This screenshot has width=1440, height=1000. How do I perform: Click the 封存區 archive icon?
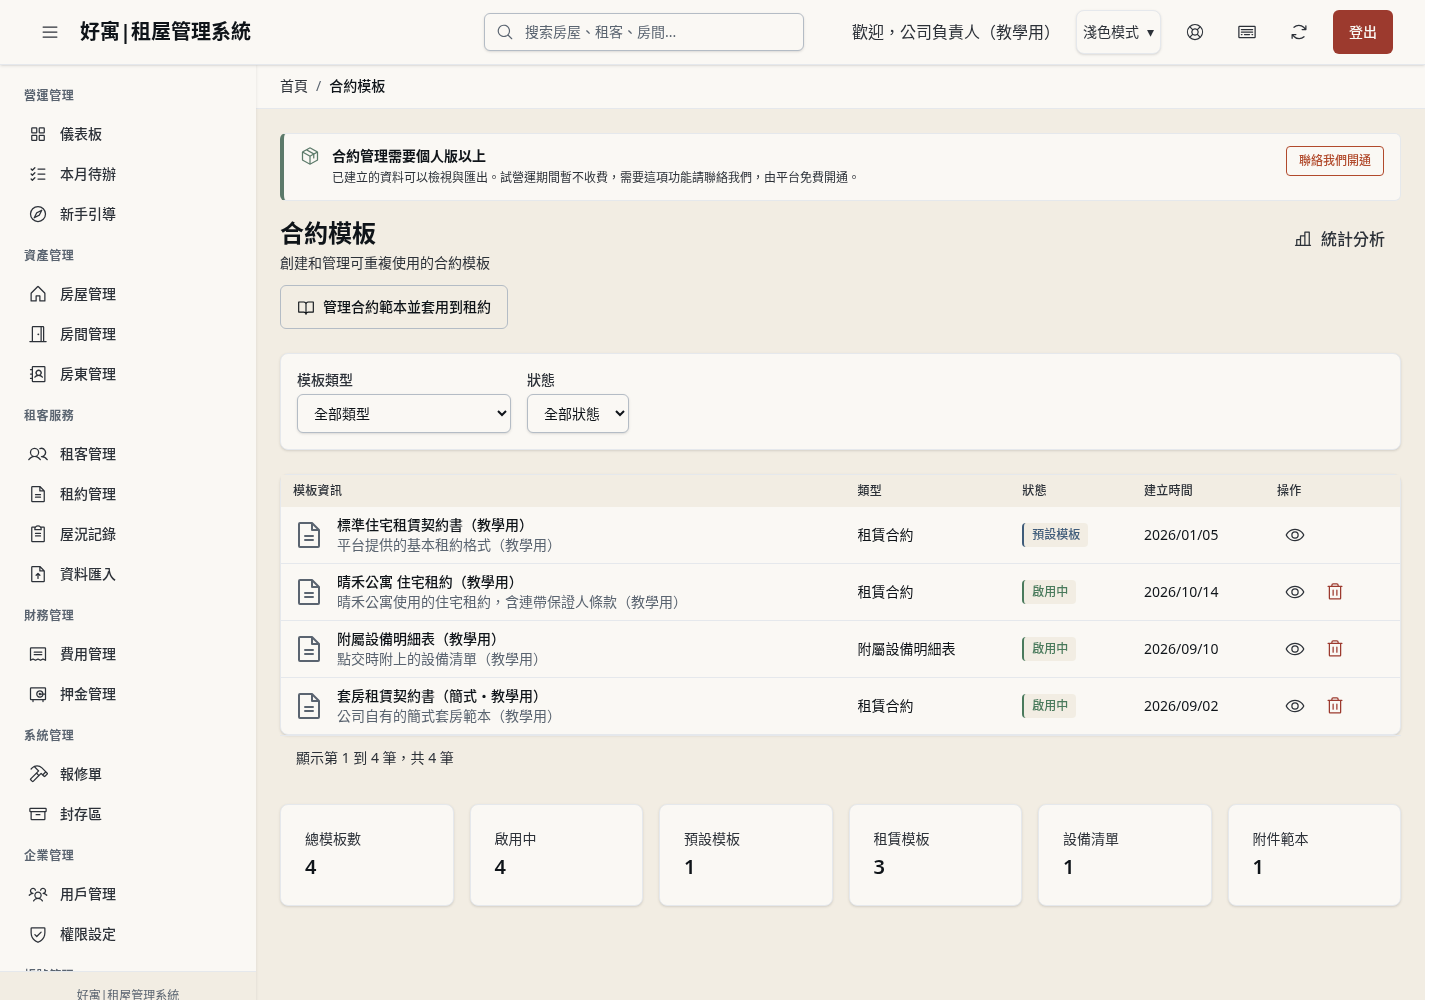38,814
